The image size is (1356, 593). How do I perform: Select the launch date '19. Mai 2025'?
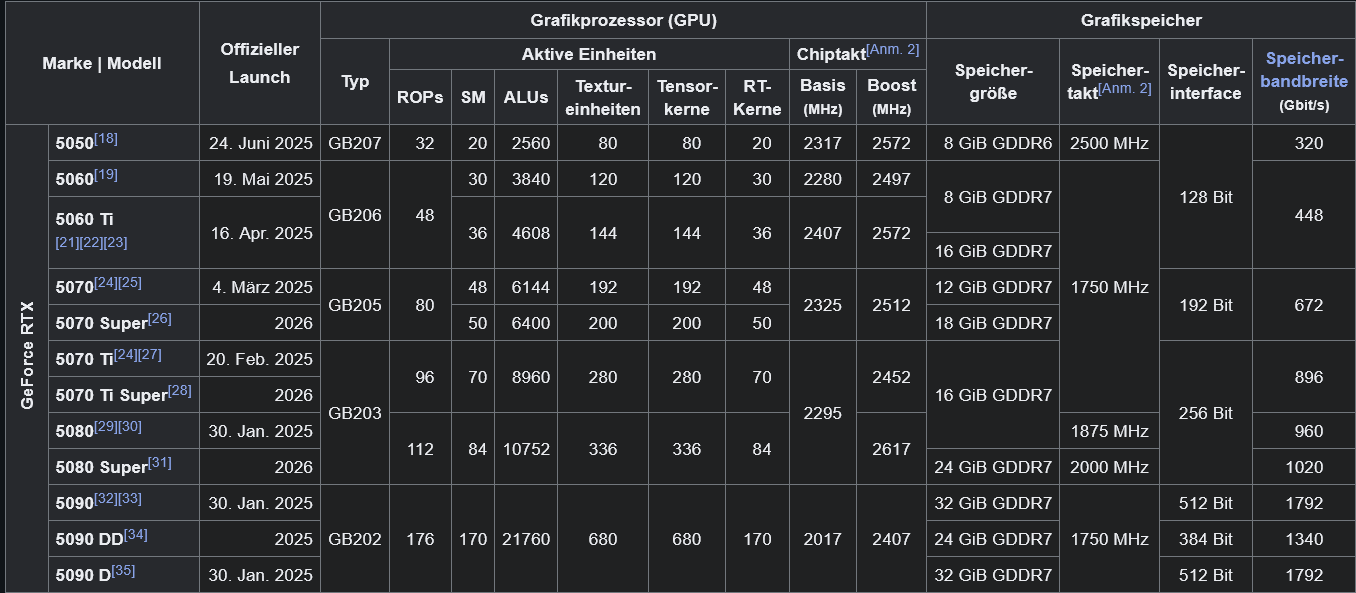pyautogui.click(x=264, y=179)
